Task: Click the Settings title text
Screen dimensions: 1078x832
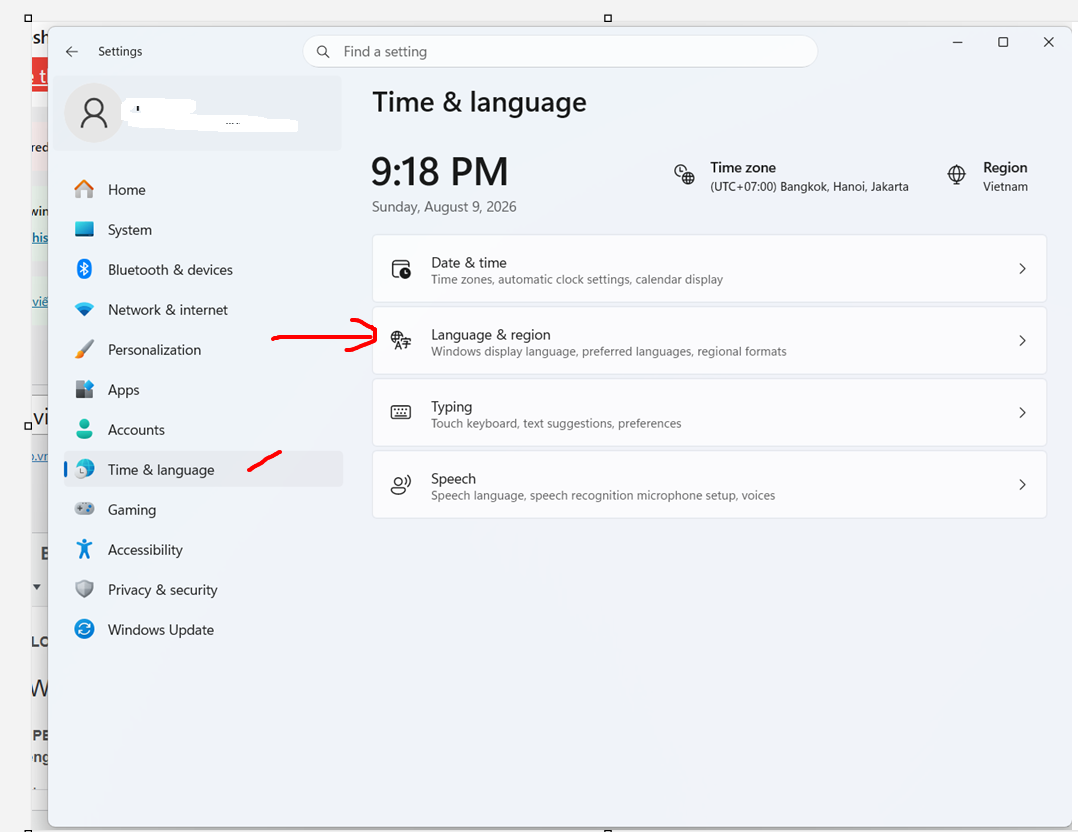Action: [120, 52]
